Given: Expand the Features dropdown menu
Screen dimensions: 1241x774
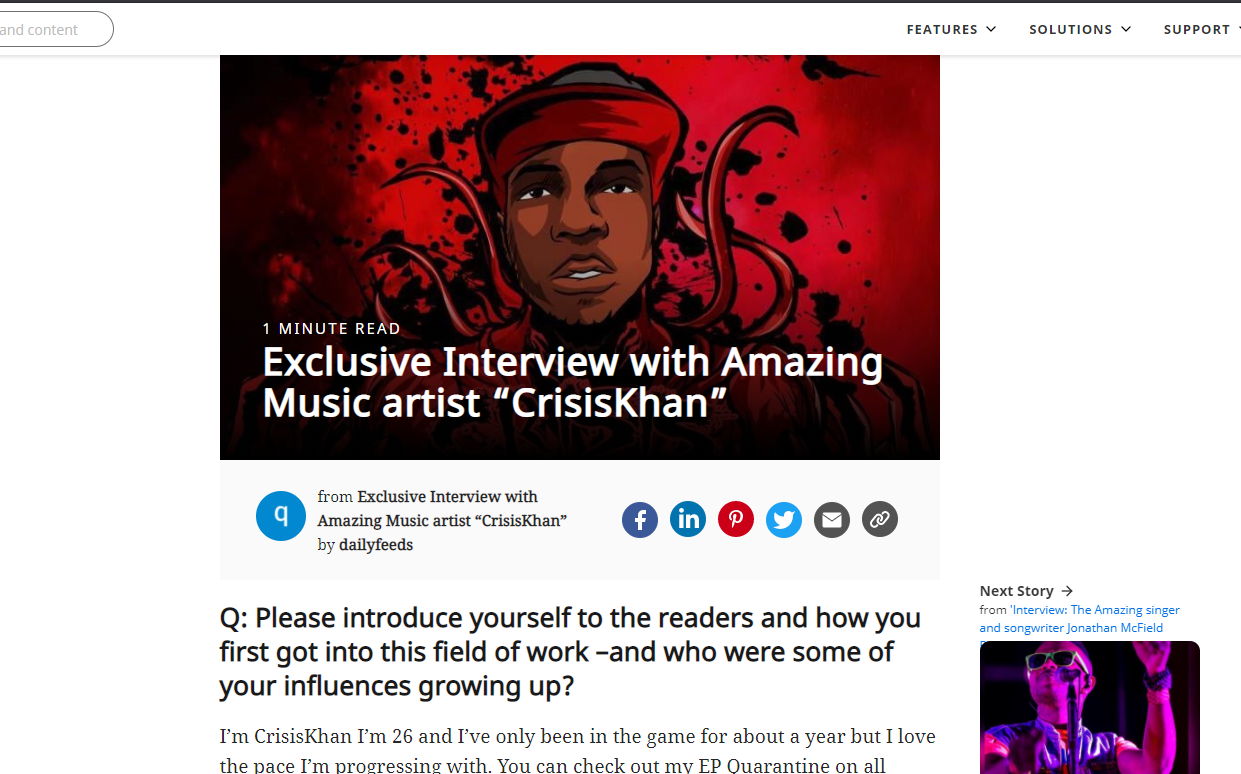Looking at the screenshot, I should 951,29.
